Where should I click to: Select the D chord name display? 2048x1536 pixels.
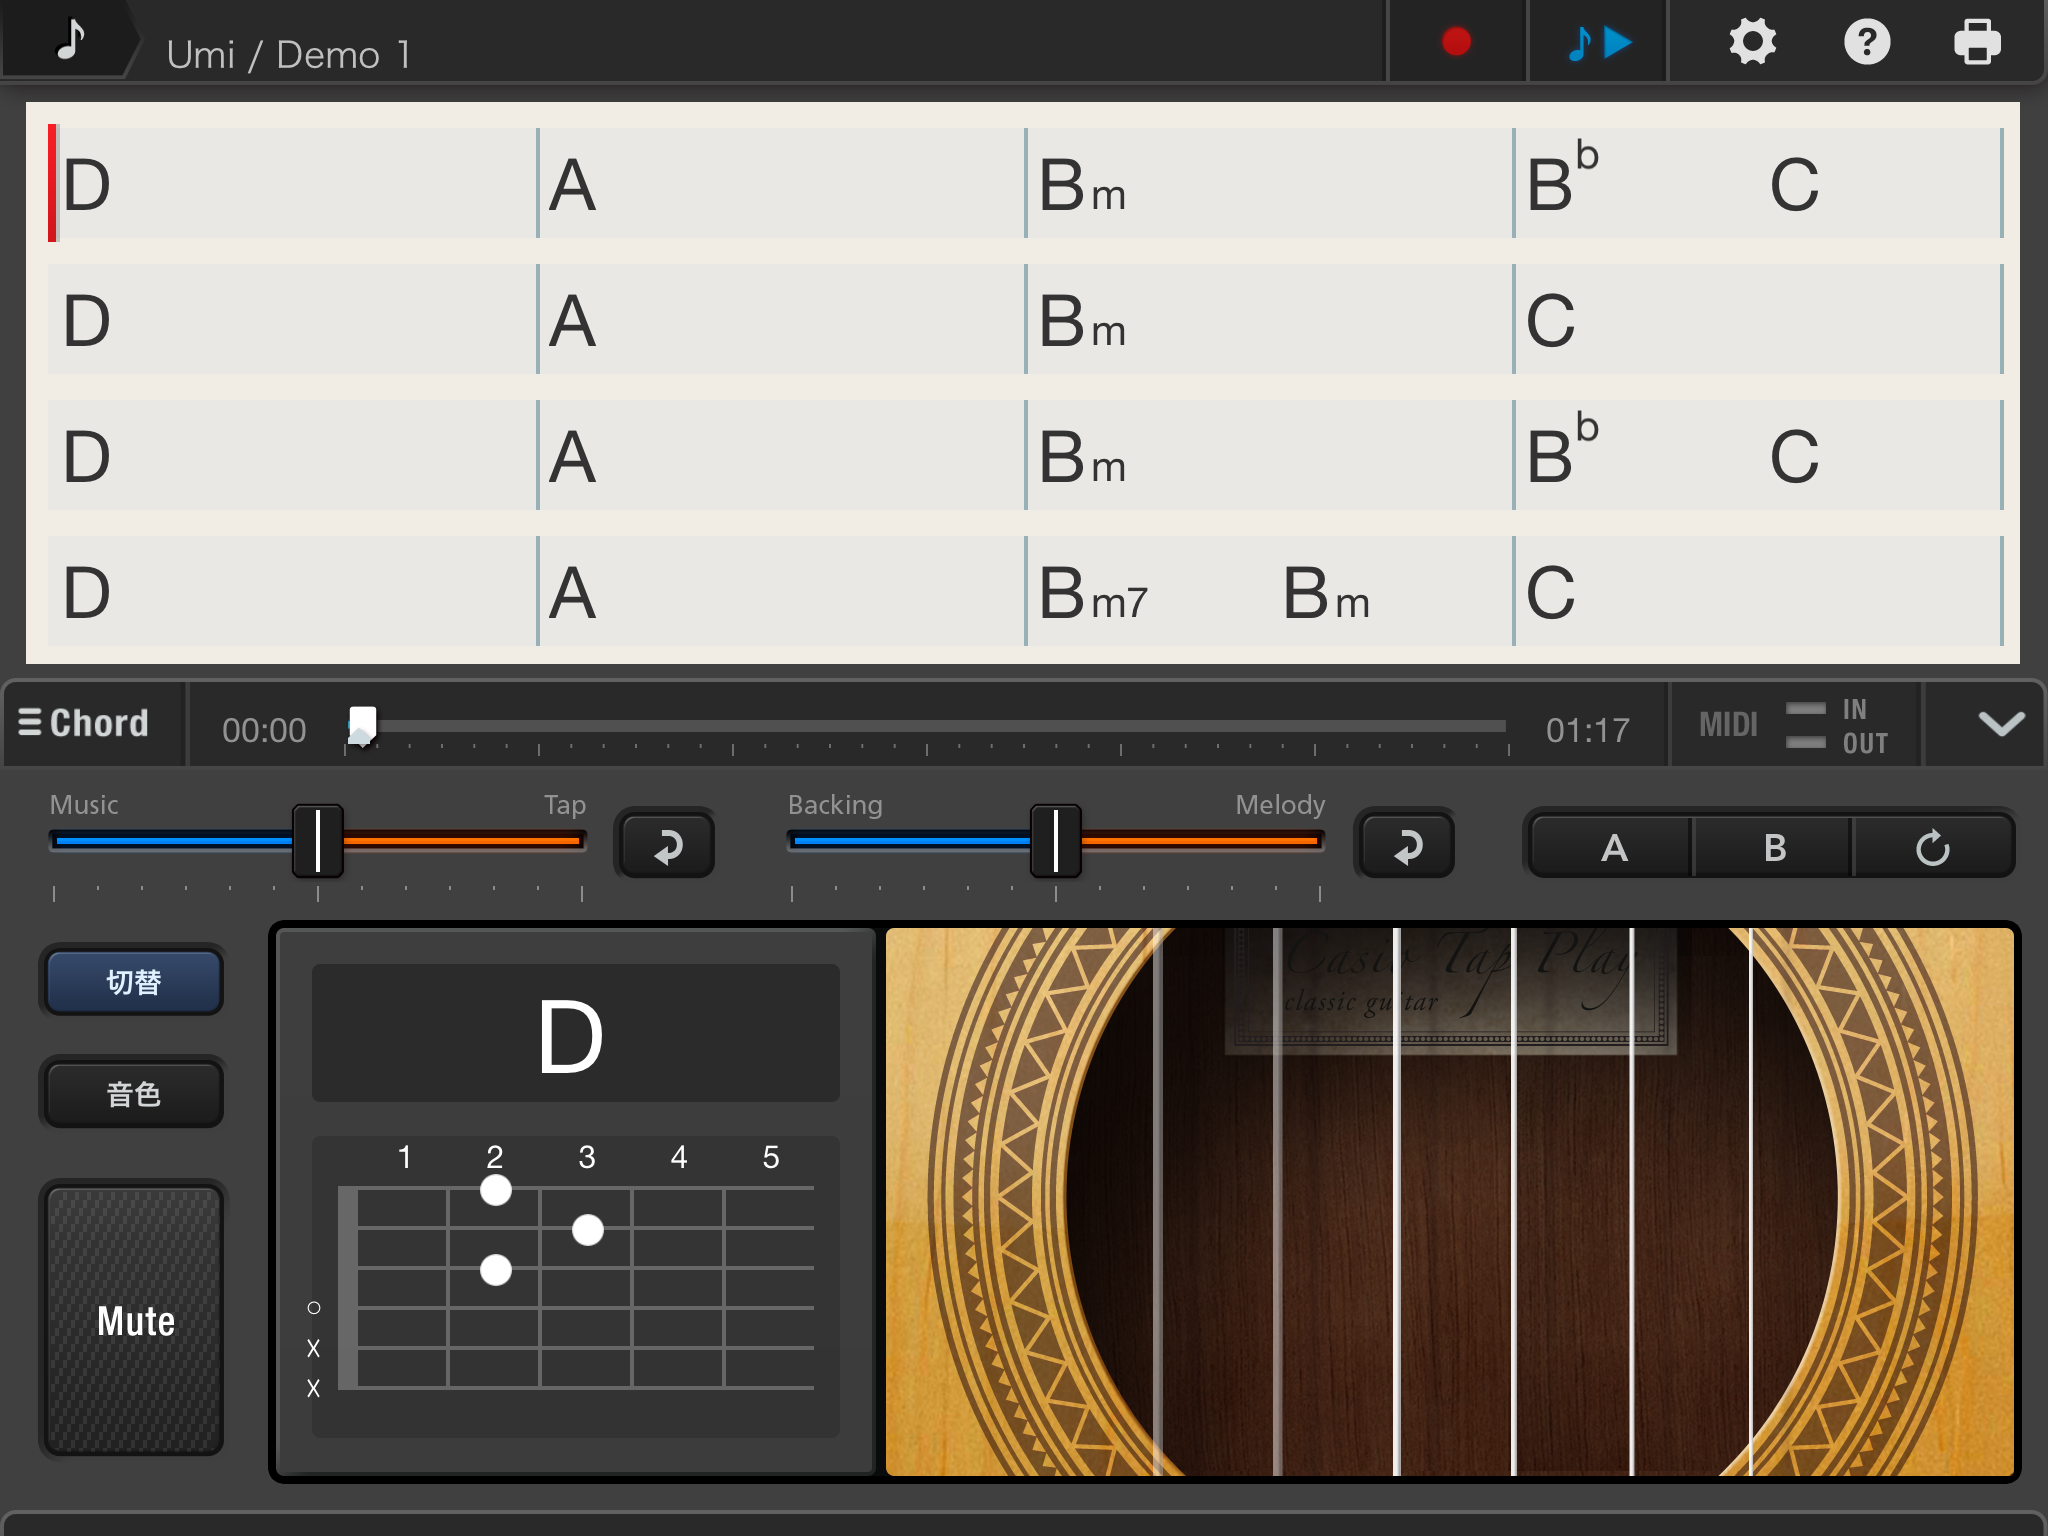click(x=575, y=1034)
